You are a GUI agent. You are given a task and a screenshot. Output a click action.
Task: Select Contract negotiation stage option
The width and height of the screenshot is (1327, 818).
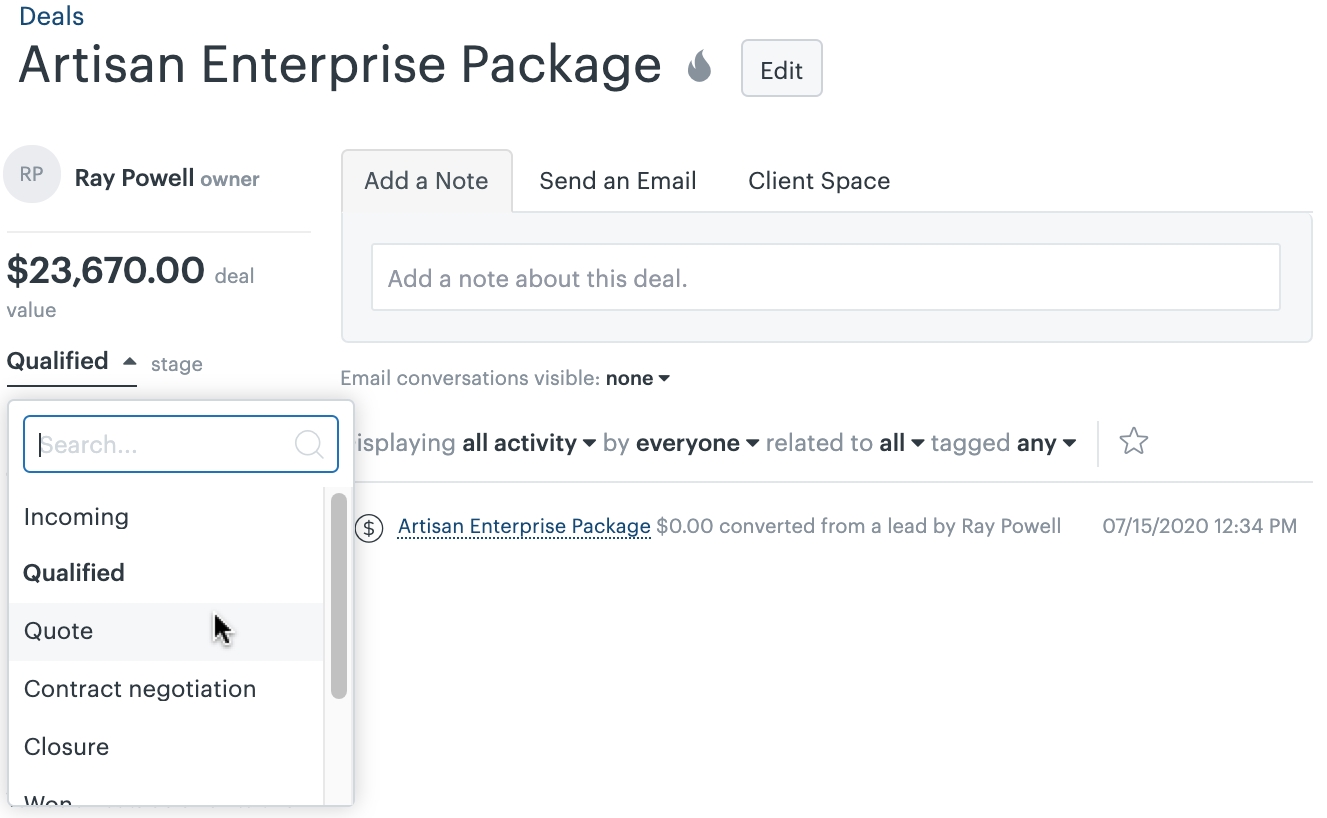point(140,689)
